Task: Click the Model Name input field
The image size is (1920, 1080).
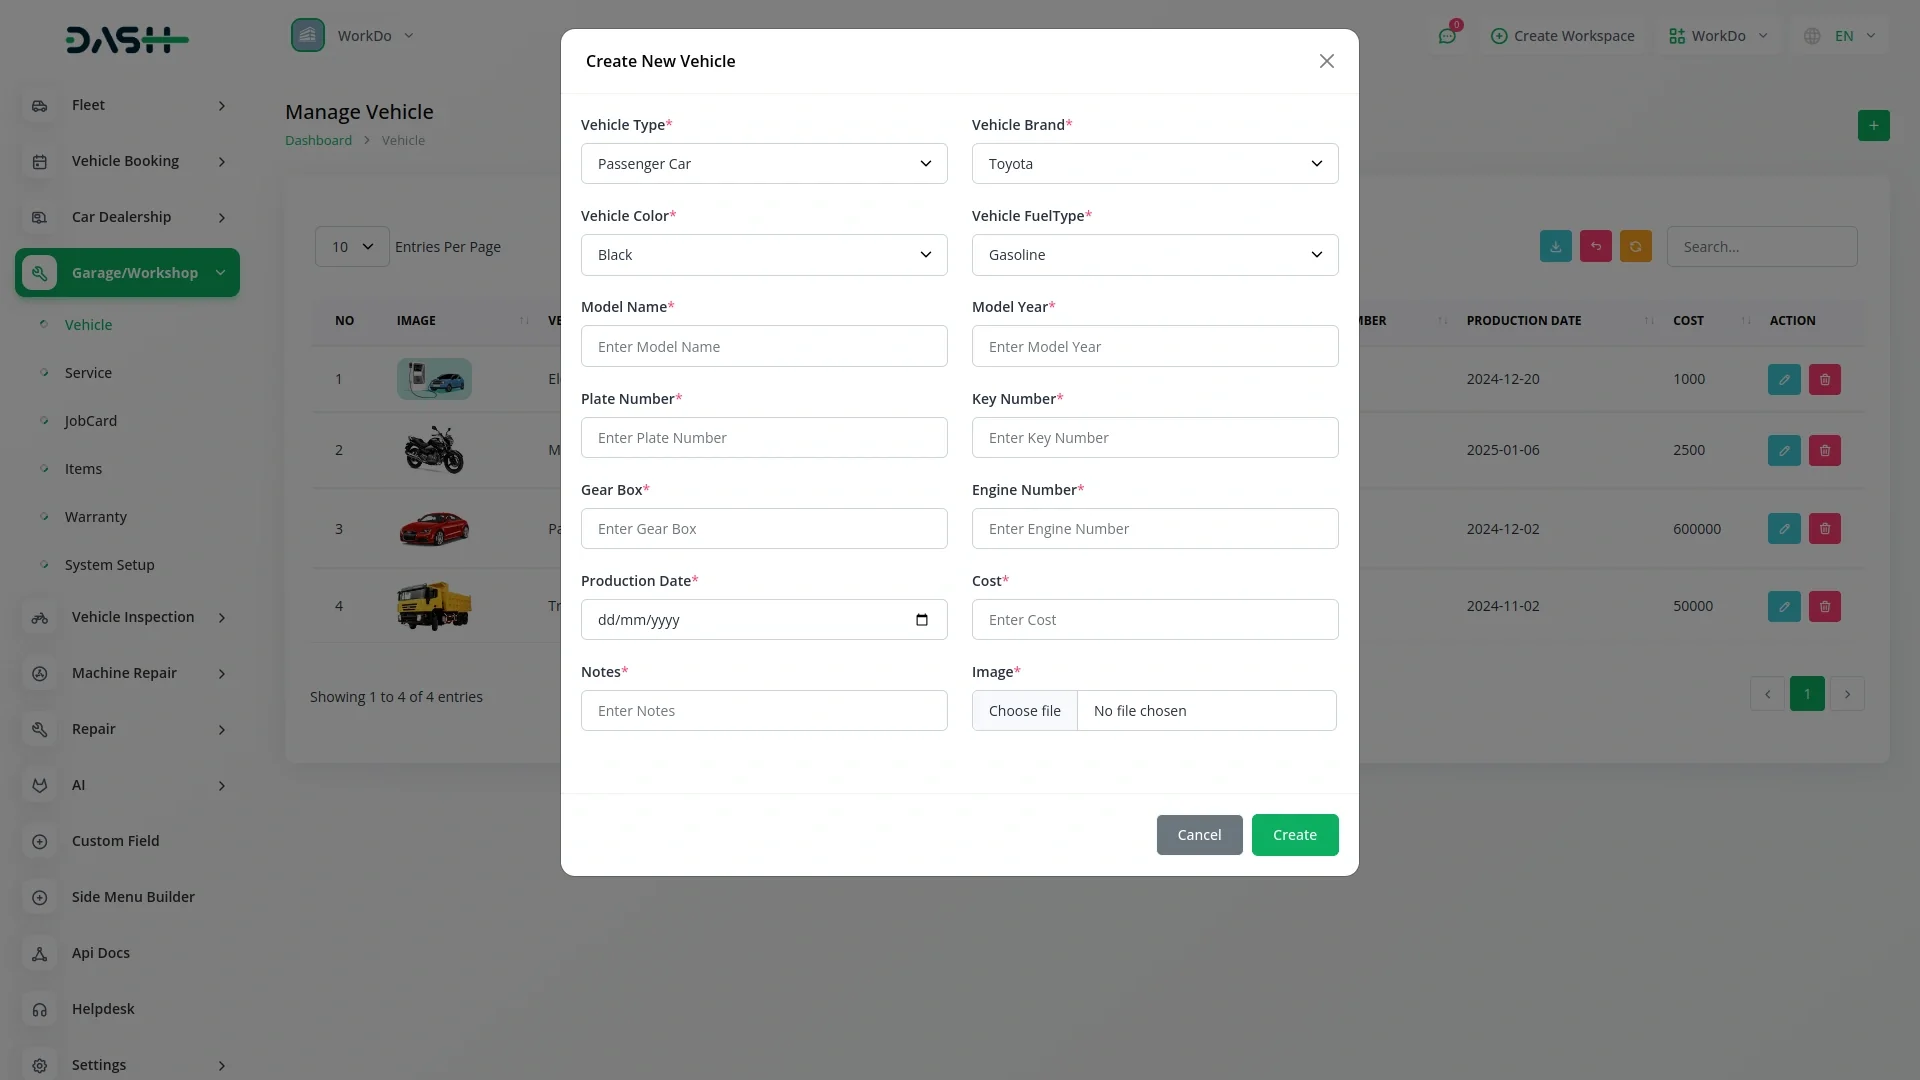Action: [x=763, y=347]
